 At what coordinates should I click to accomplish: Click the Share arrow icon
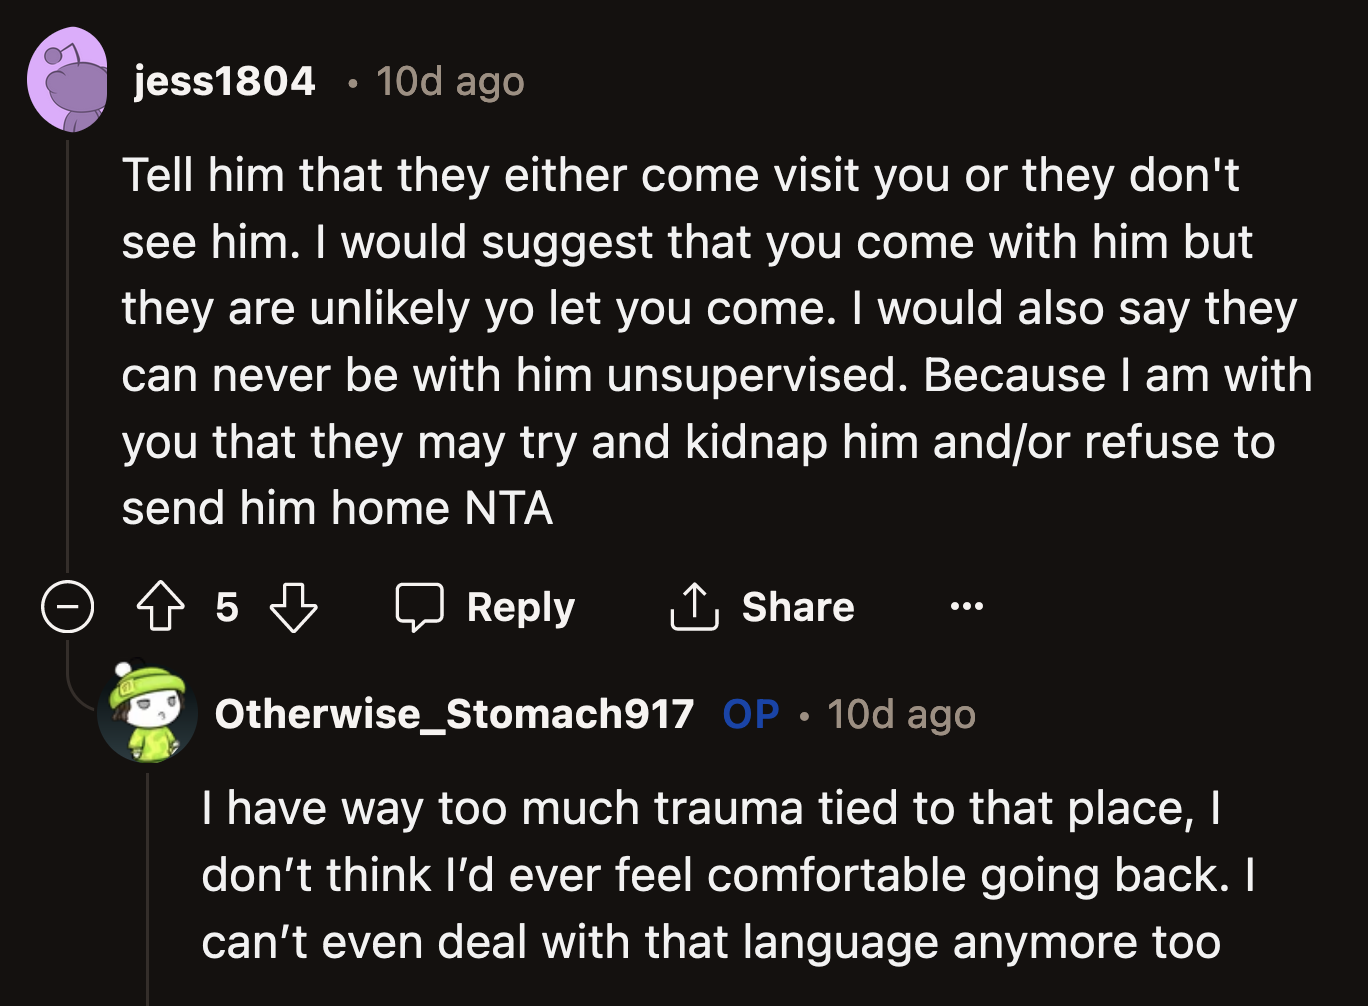(x=694, y=606)
